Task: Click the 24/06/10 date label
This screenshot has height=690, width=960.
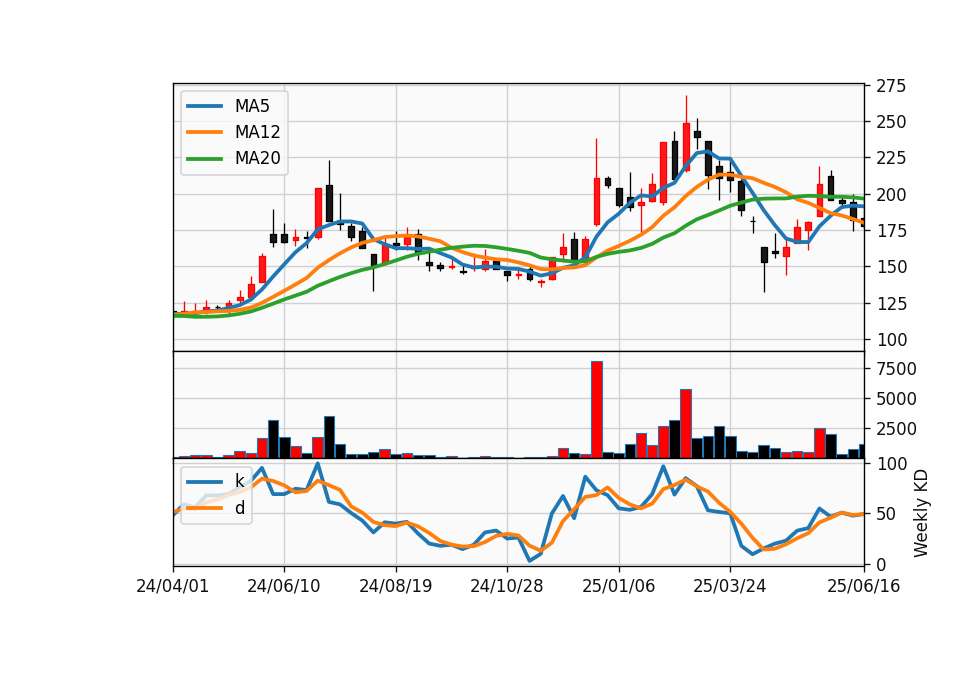Action: [x=283, y=586]
